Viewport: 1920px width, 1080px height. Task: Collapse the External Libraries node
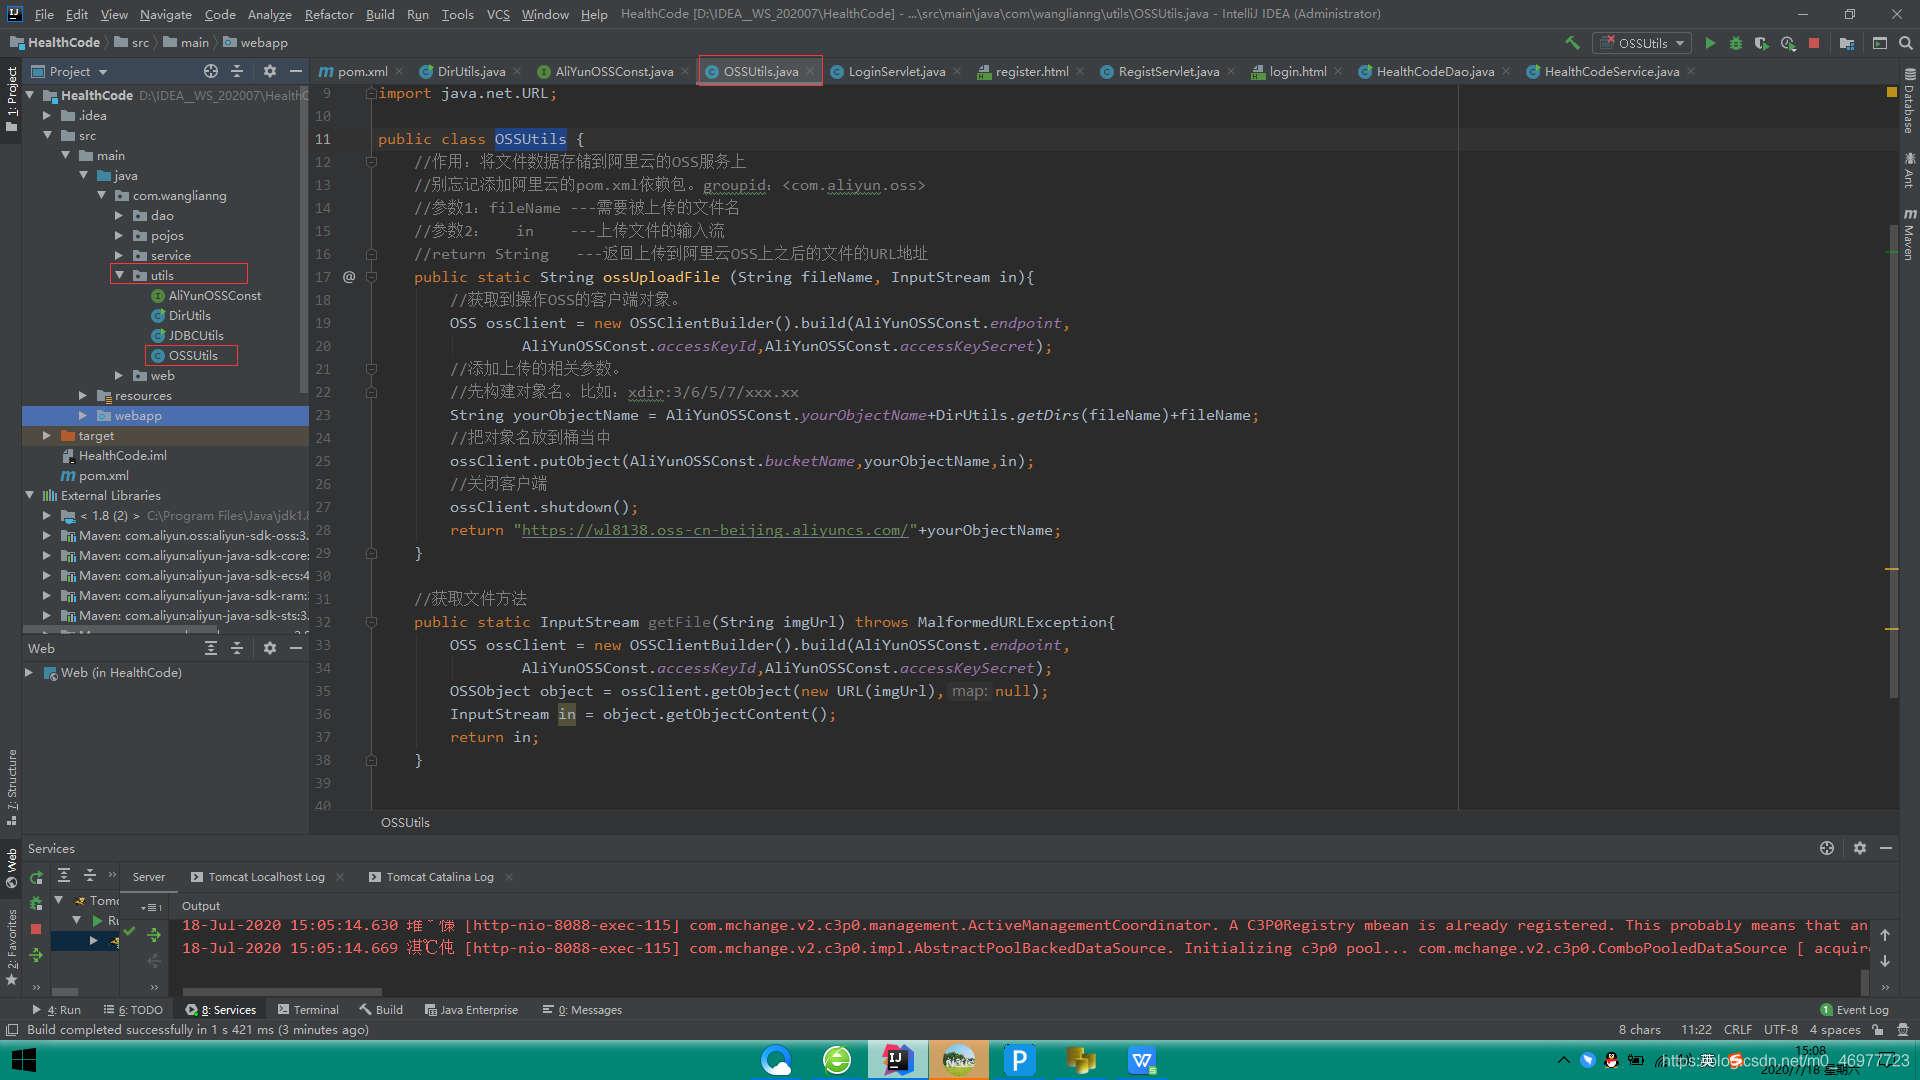[29, 495]
